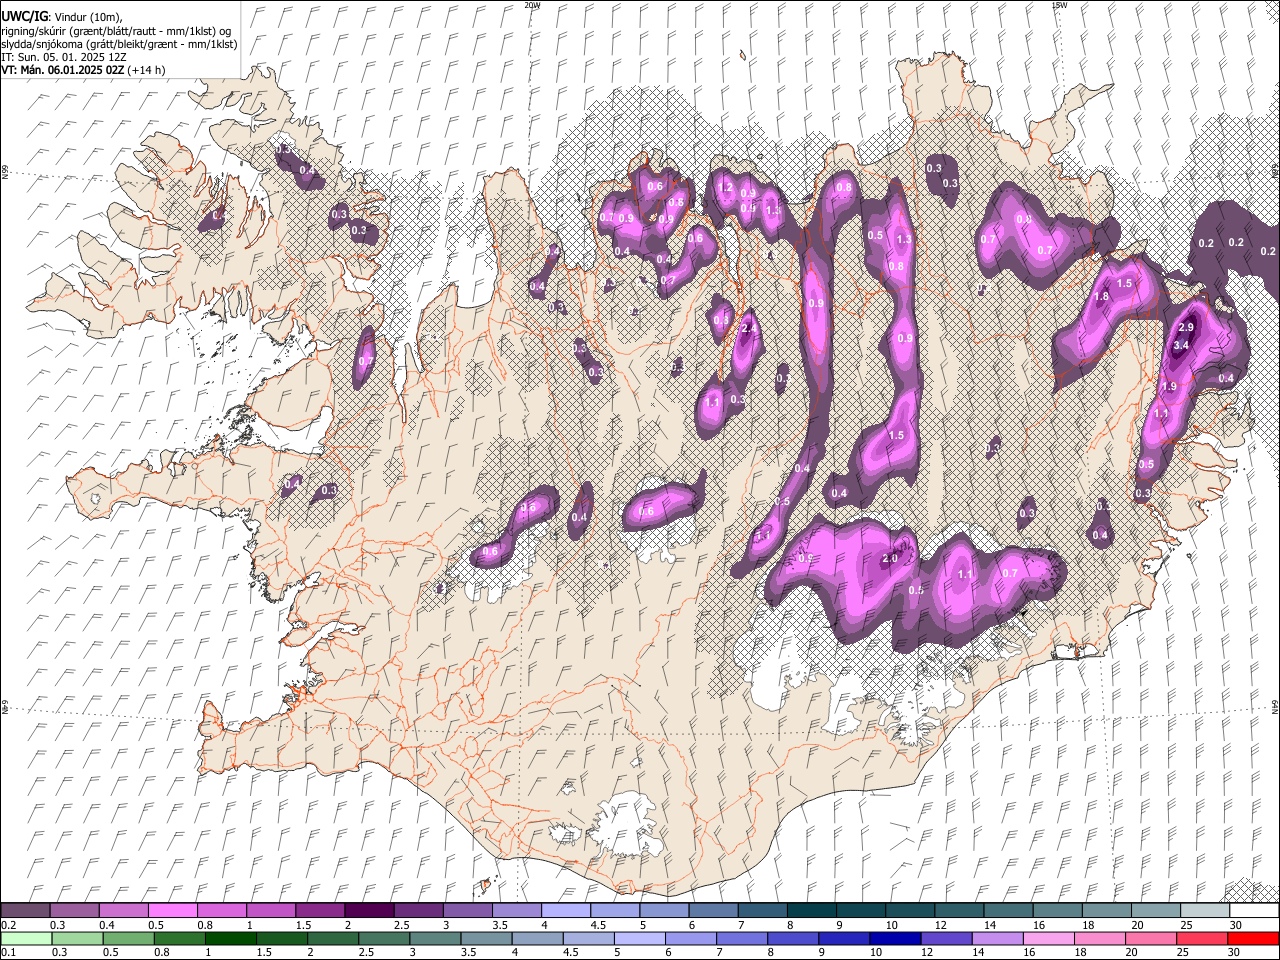Click the 0.1 label under the green scale
Viewport: 1280px width, 960px height.
point(8,953)
